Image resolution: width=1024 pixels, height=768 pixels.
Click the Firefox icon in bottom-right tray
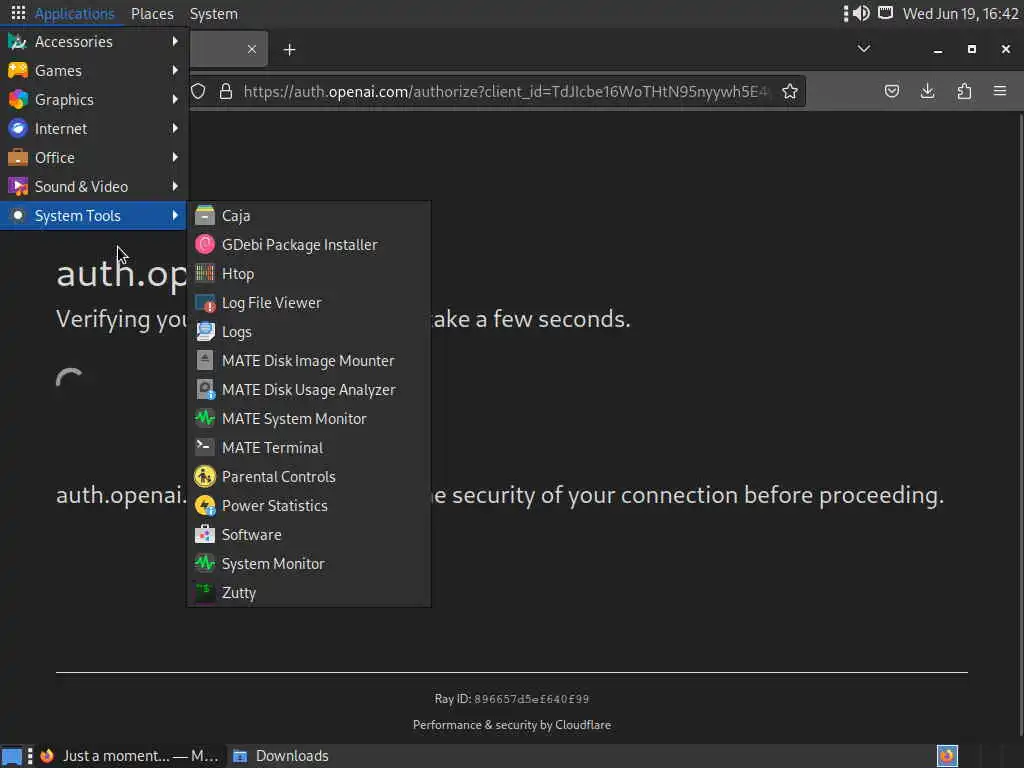click(x=947, y=756)
